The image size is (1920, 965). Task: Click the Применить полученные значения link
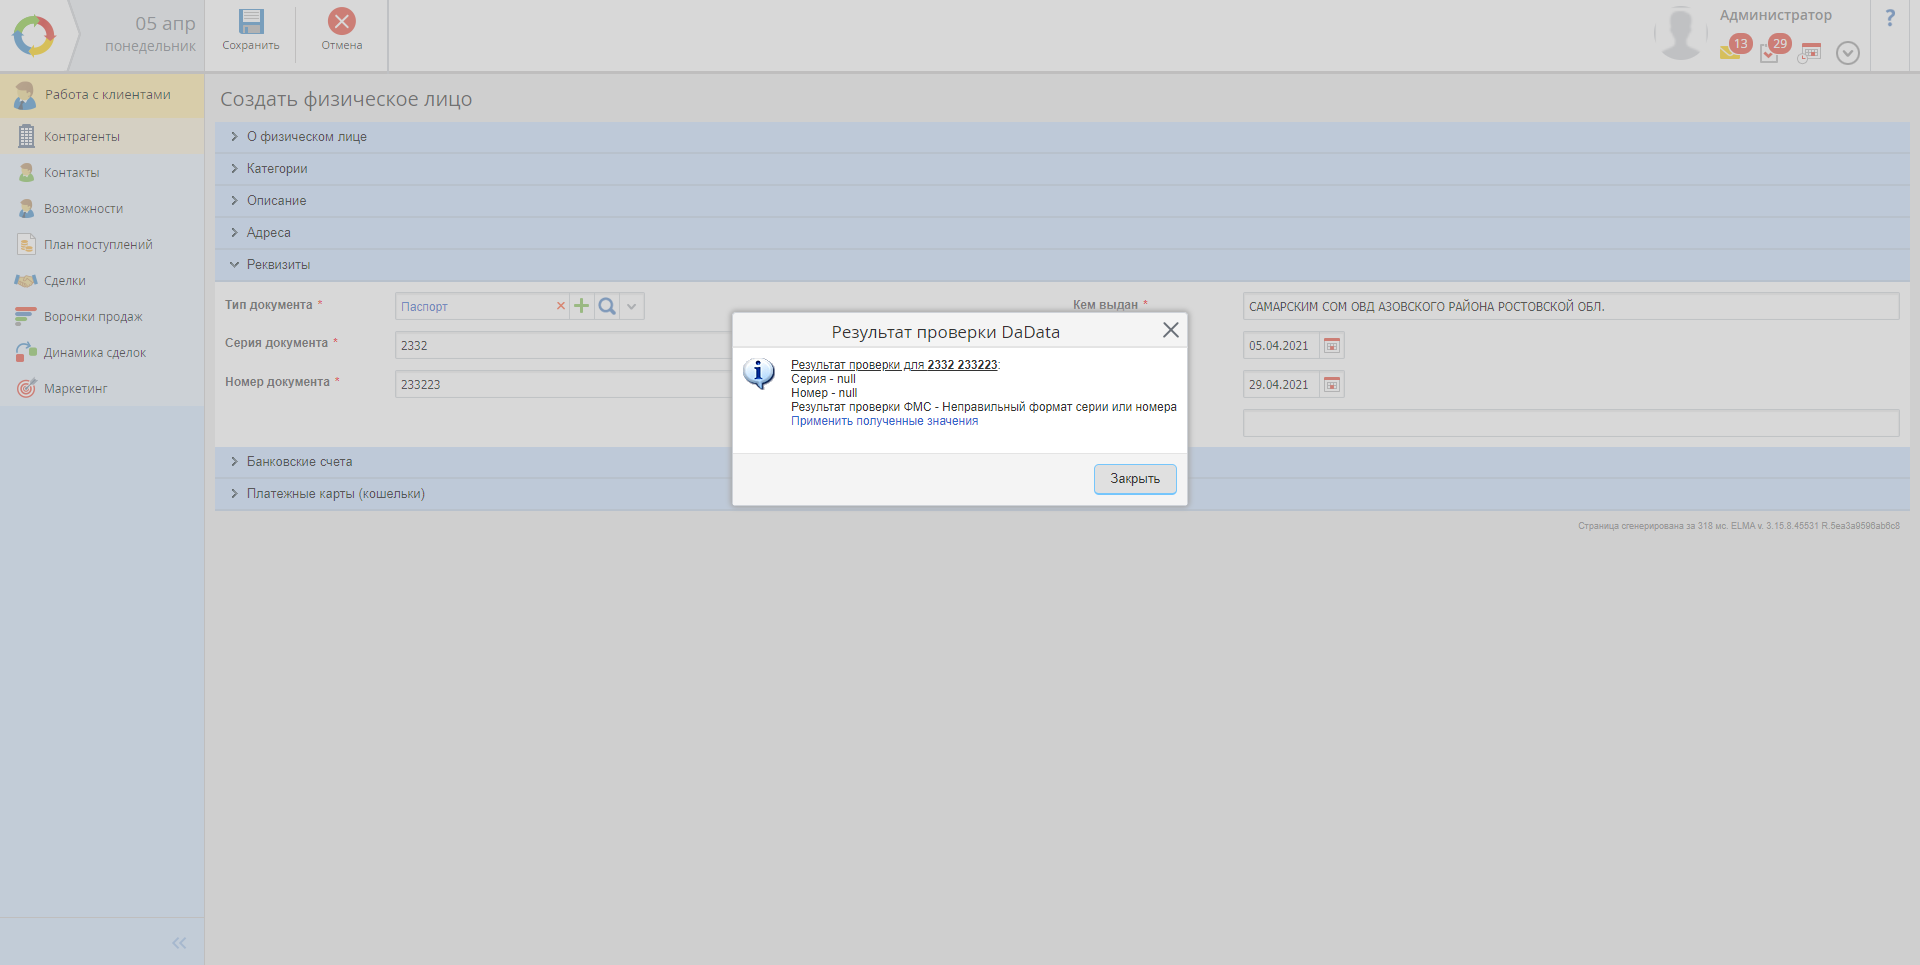884,422
